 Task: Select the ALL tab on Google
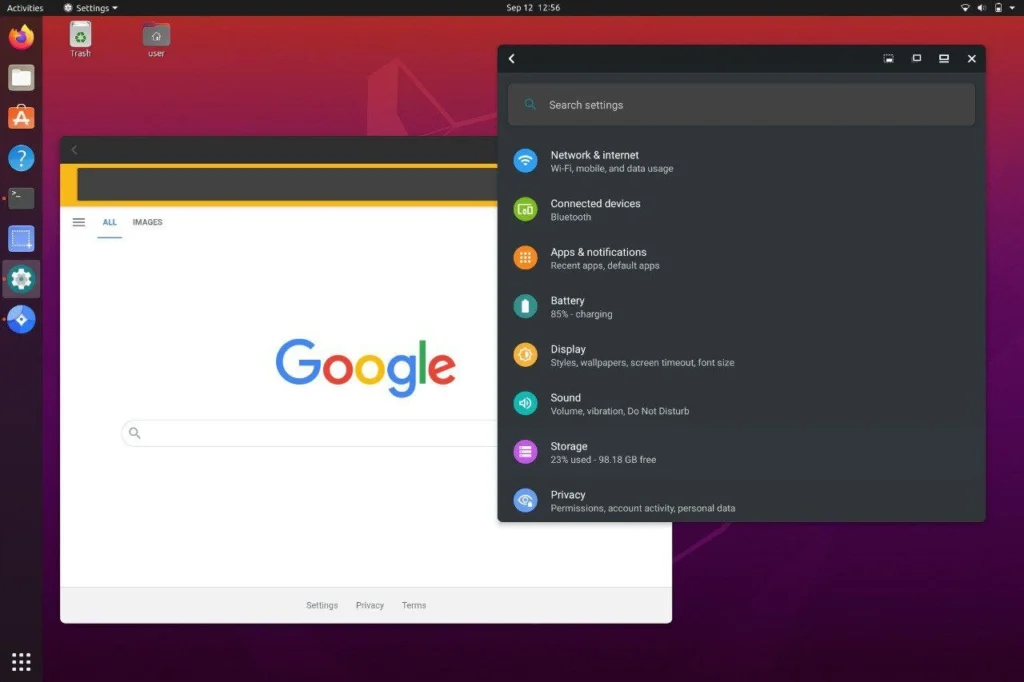click(110, 222)
